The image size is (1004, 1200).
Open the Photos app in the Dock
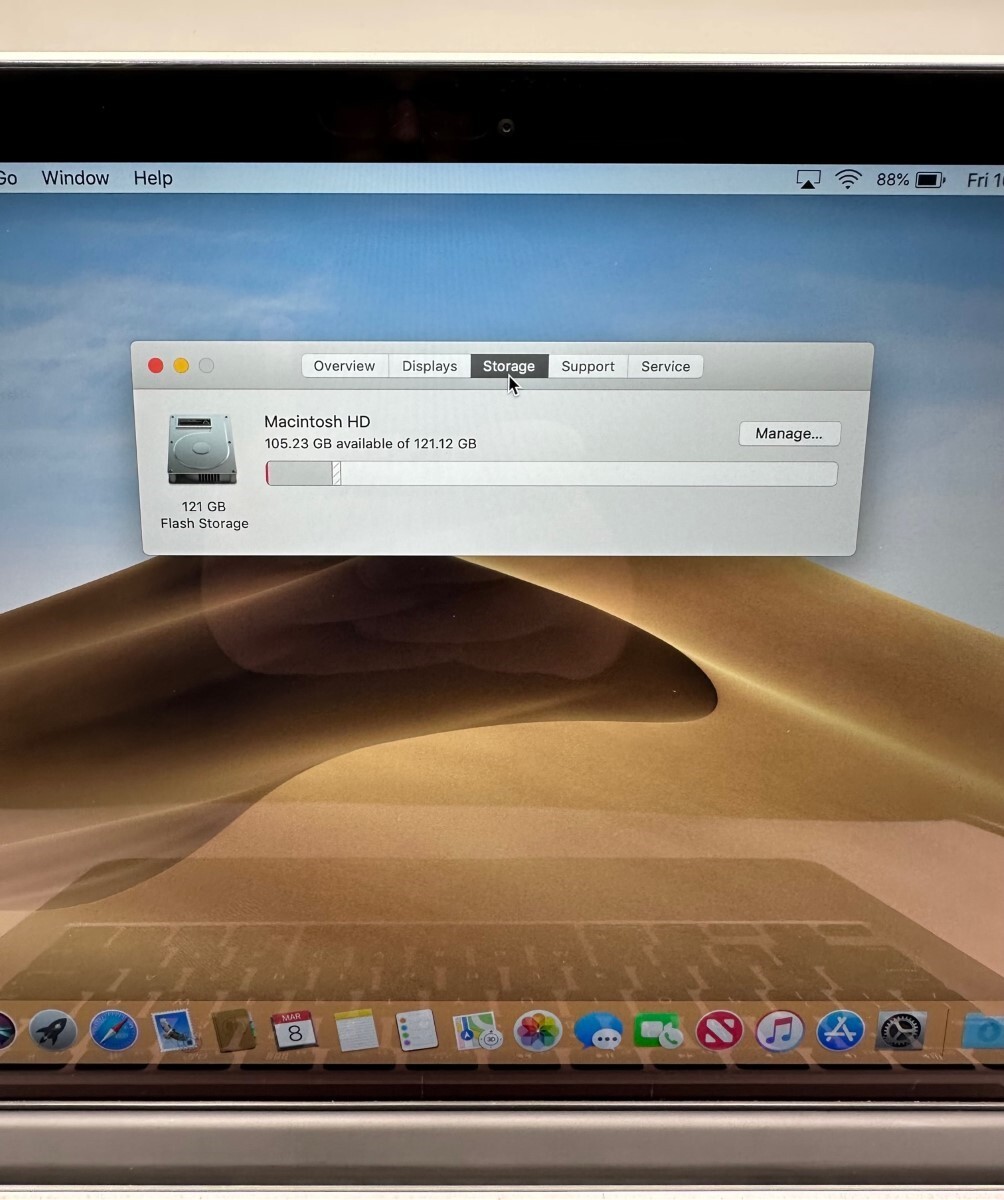(x=538, y=1030)
